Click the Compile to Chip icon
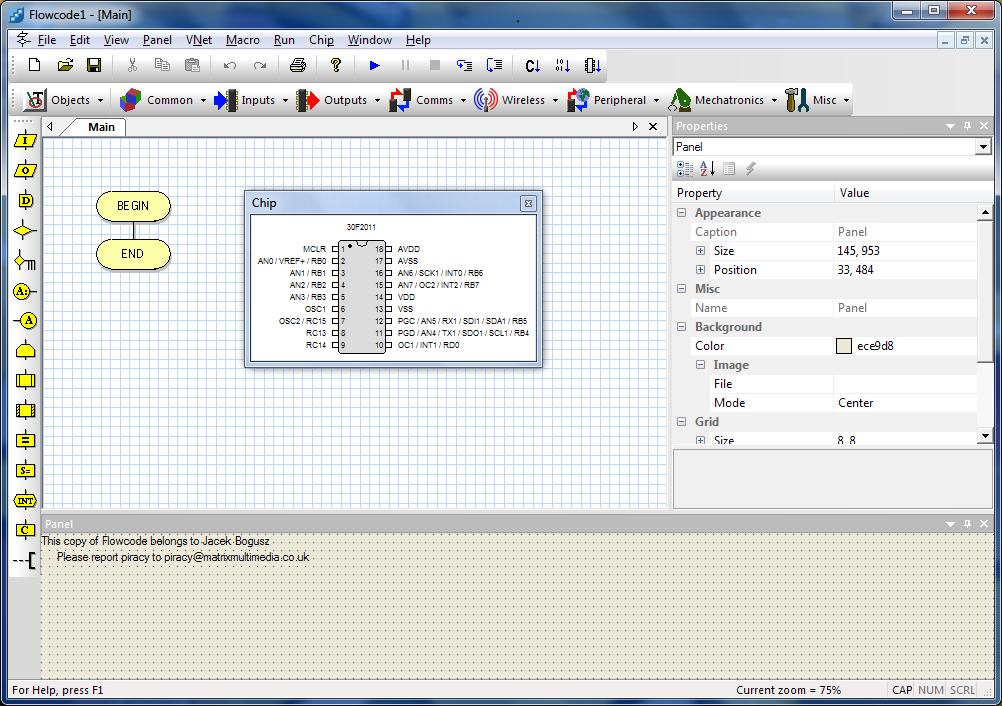 (x=592, y=65)
